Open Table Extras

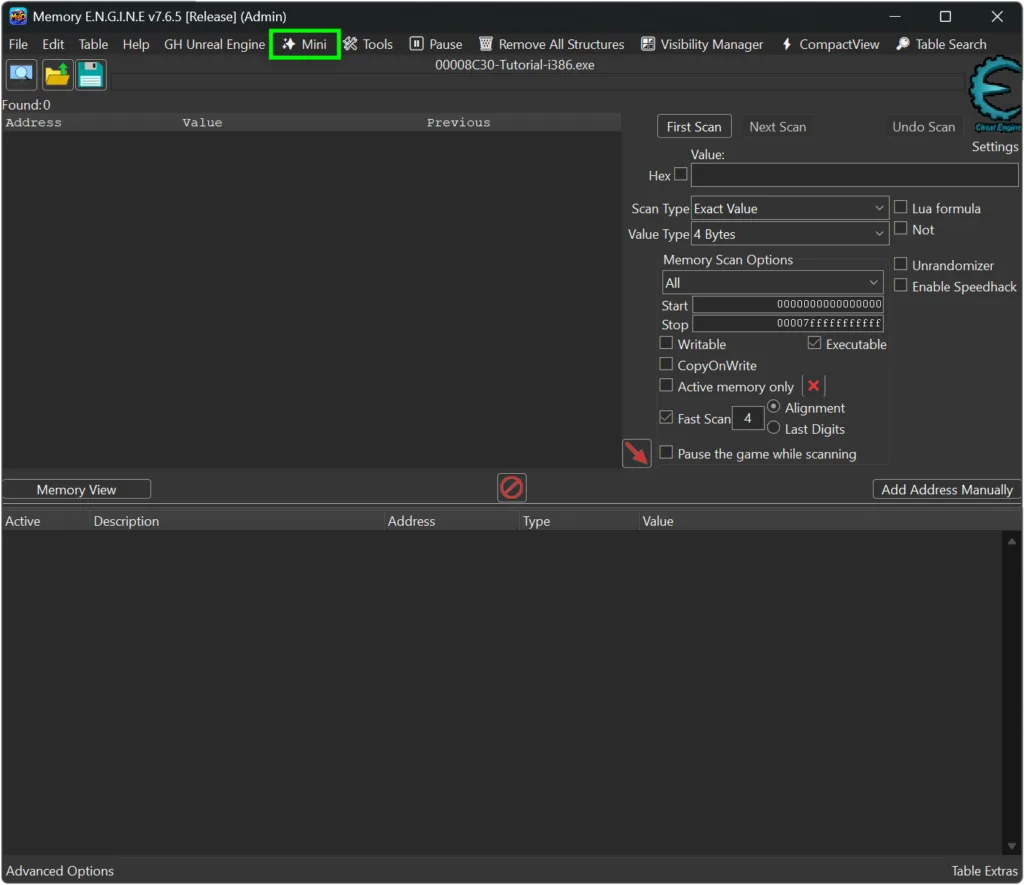[984, 871]
